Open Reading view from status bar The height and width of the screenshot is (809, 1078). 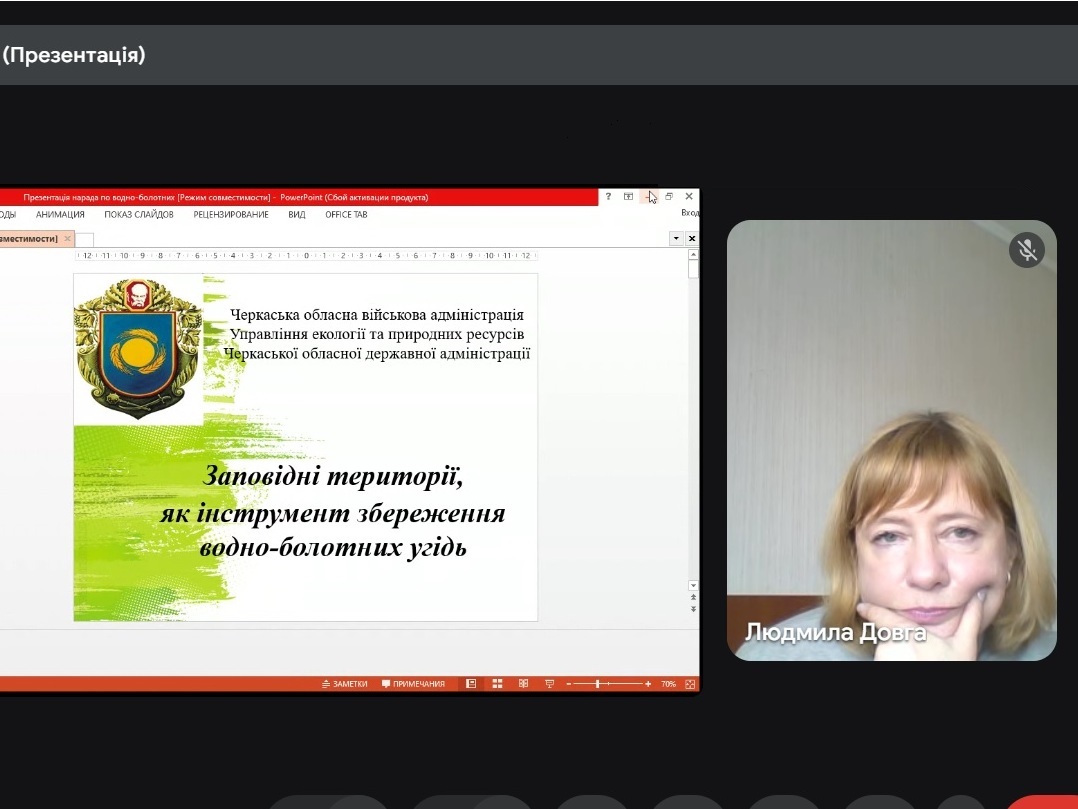point(523,684)
